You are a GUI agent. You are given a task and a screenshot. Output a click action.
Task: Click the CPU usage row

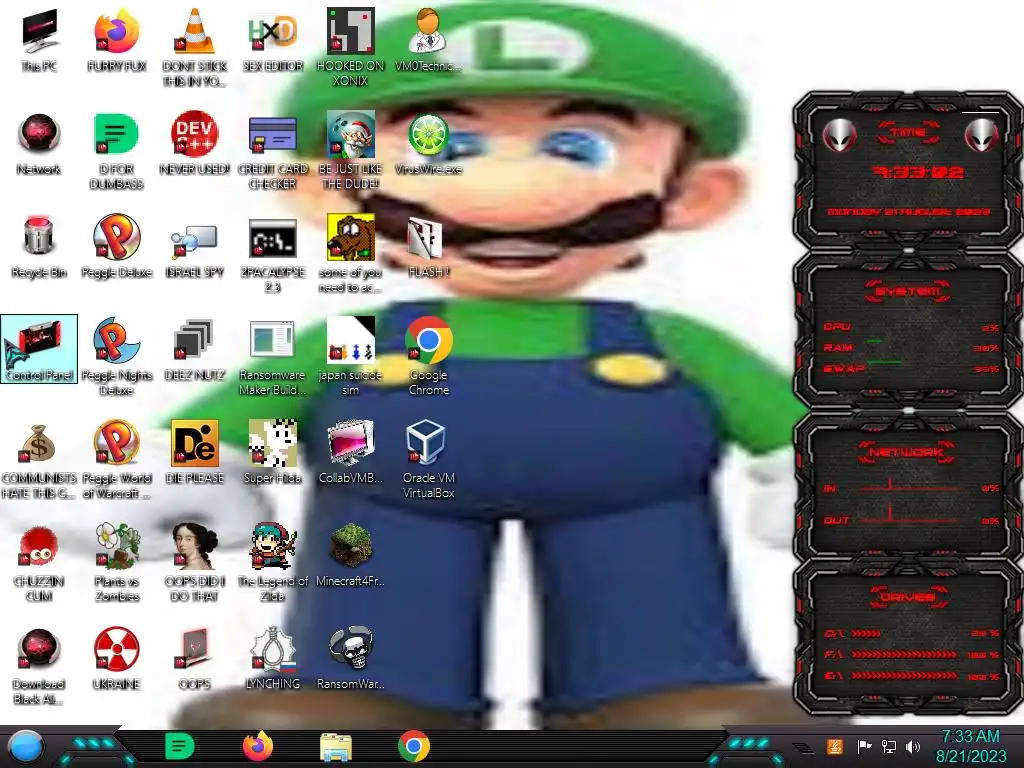coord(911,327)
